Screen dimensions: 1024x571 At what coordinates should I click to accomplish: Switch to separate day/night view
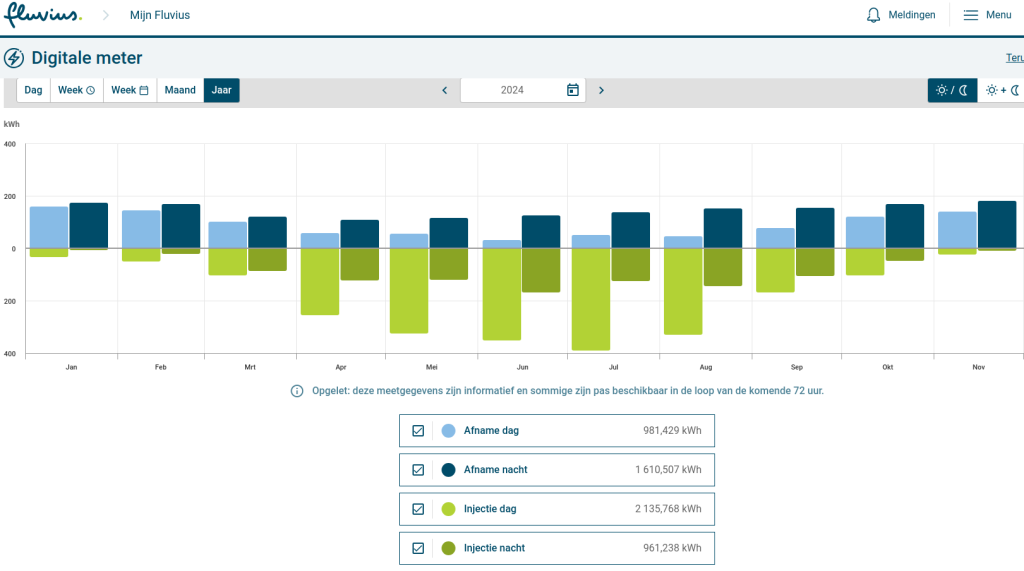click(x=952, y=90)
